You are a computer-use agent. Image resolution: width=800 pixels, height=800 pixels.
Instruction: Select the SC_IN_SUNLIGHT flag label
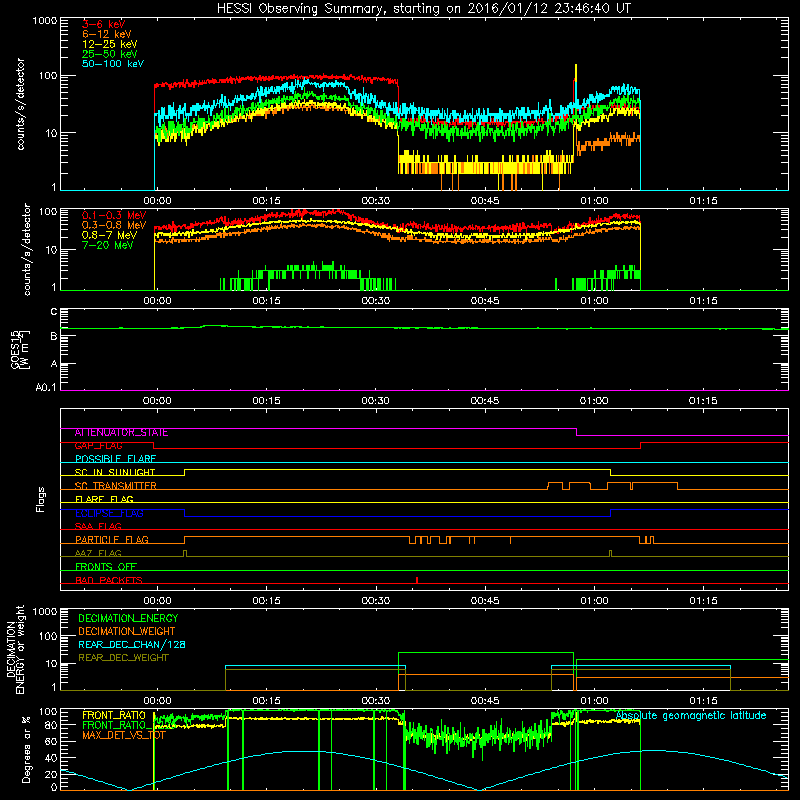click(115, 472)
